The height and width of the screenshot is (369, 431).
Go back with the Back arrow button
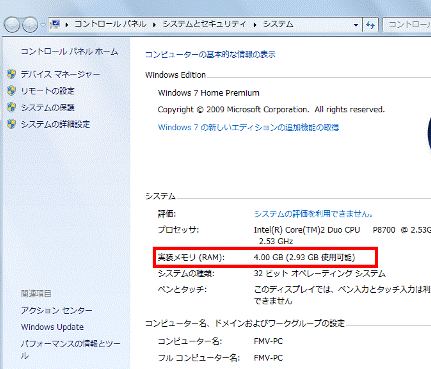11,24
